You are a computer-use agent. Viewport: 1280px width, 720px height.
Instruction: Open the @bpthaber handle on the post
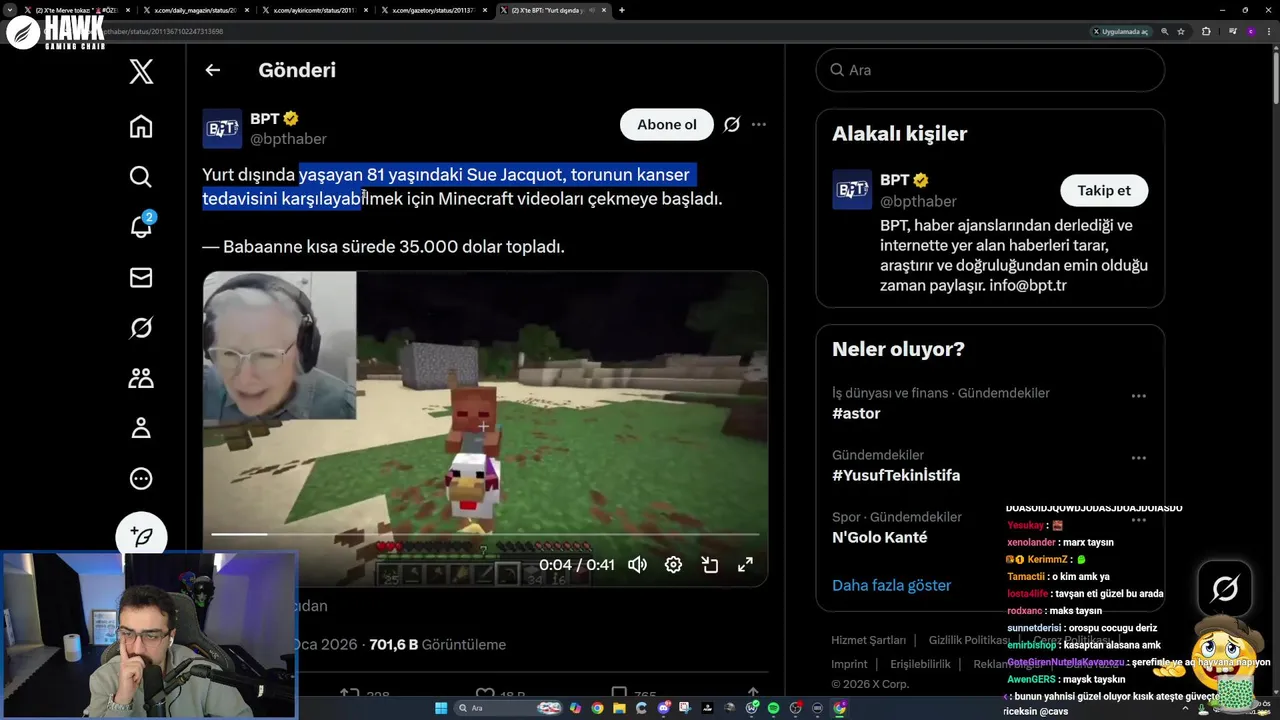pyautogui.click(x=288, y=139)
